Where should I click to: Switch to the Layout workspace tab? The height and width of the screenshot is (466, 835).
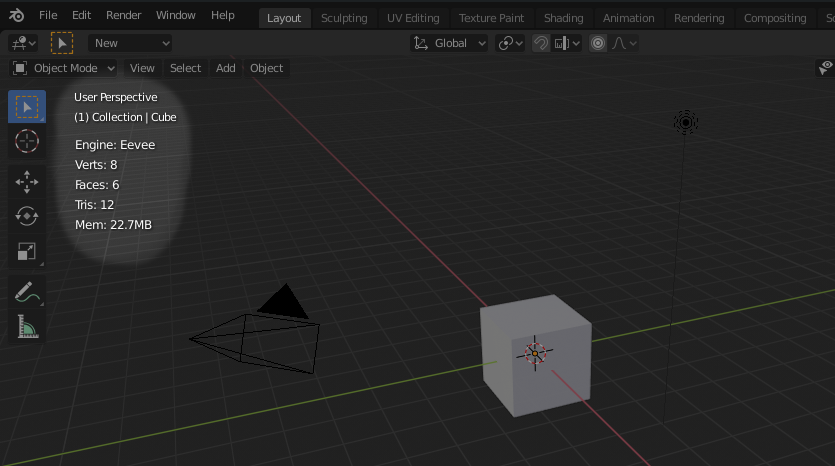(x=284, y=18)
